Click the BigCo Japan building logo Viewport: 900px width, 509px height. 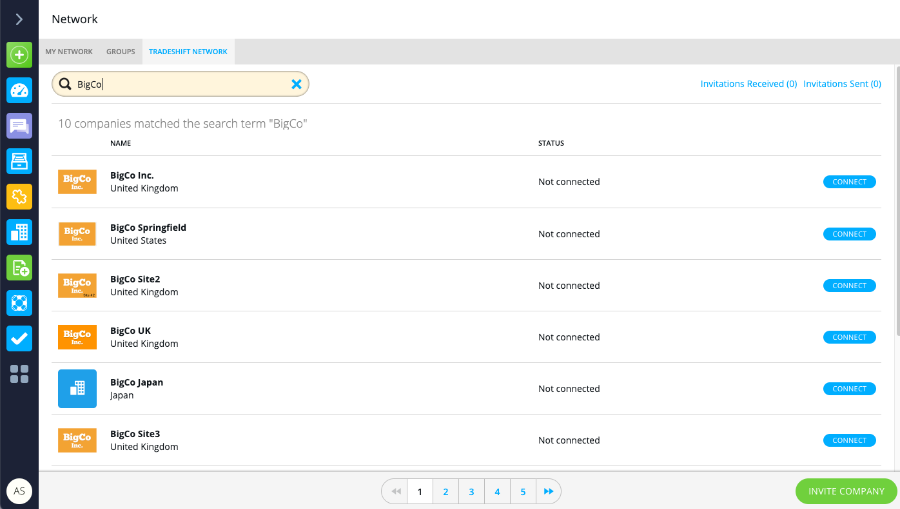click(77, 388)
